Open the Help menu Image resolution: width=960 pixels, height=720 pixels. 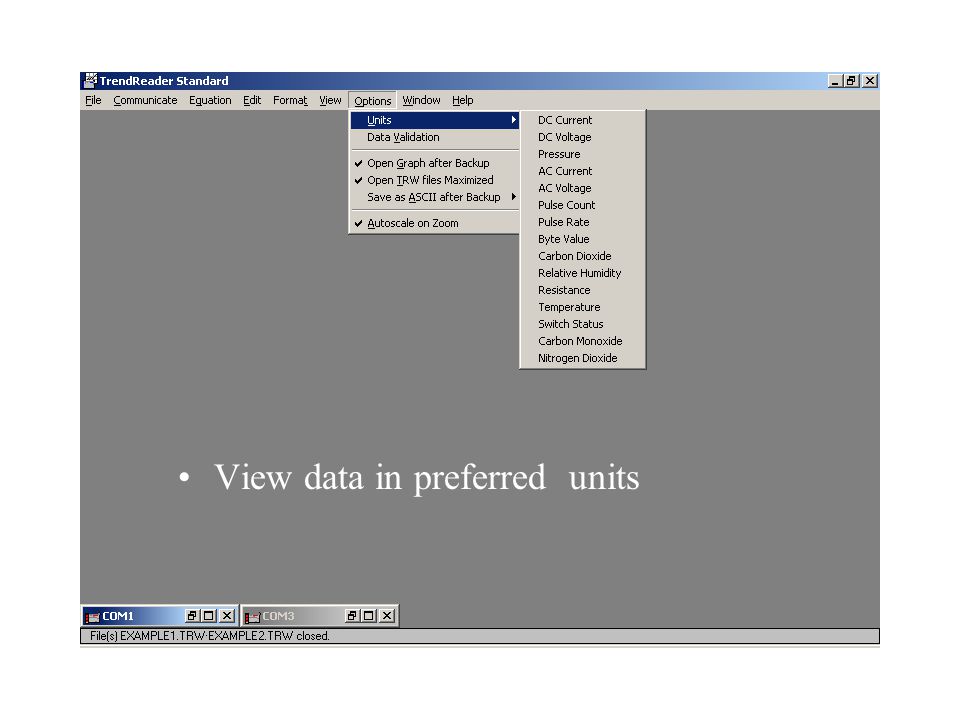point(463,100)
